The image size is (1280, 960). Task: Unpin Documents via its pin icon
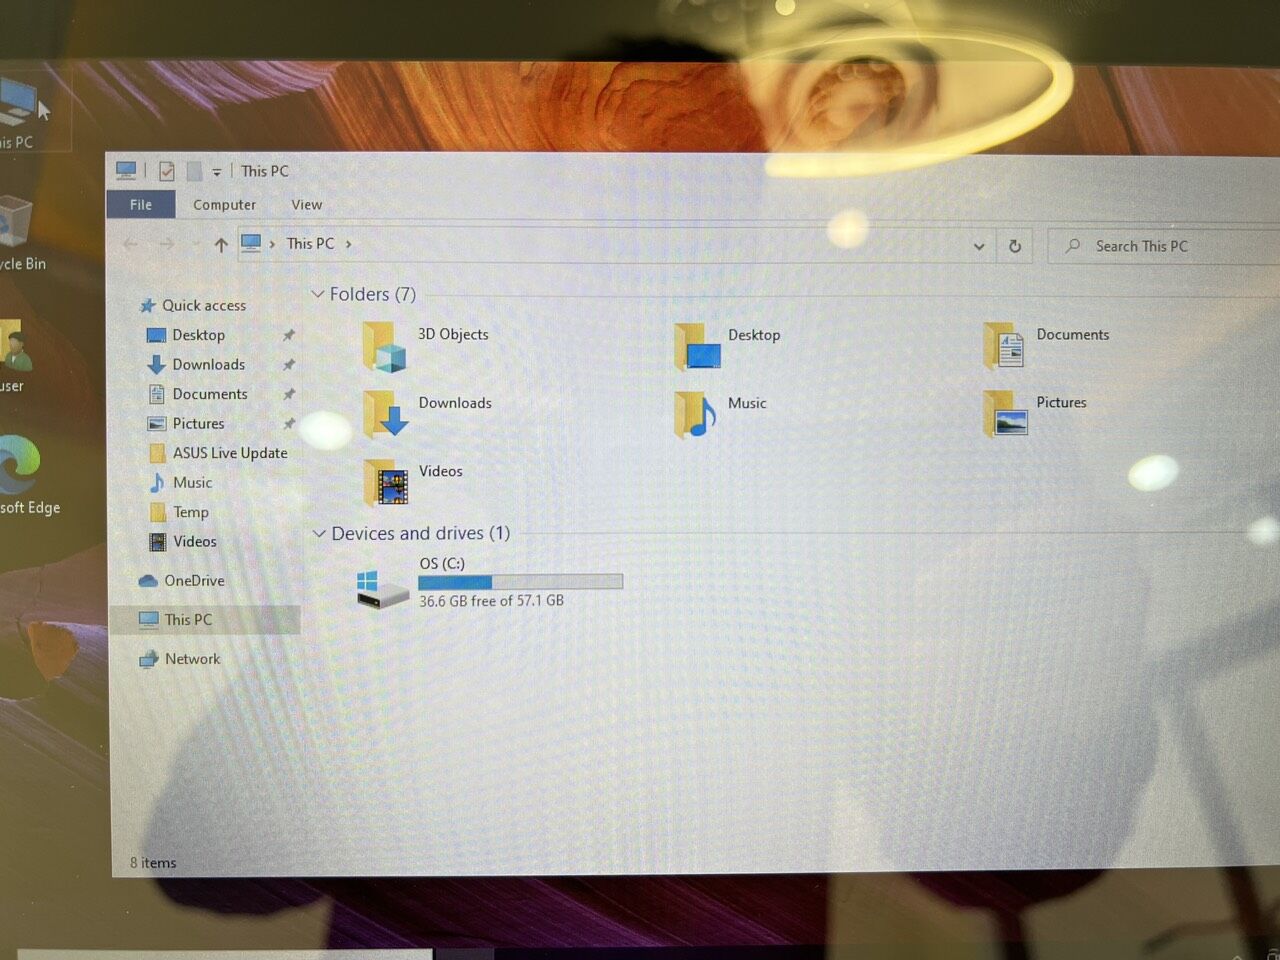tap(288, 394)
